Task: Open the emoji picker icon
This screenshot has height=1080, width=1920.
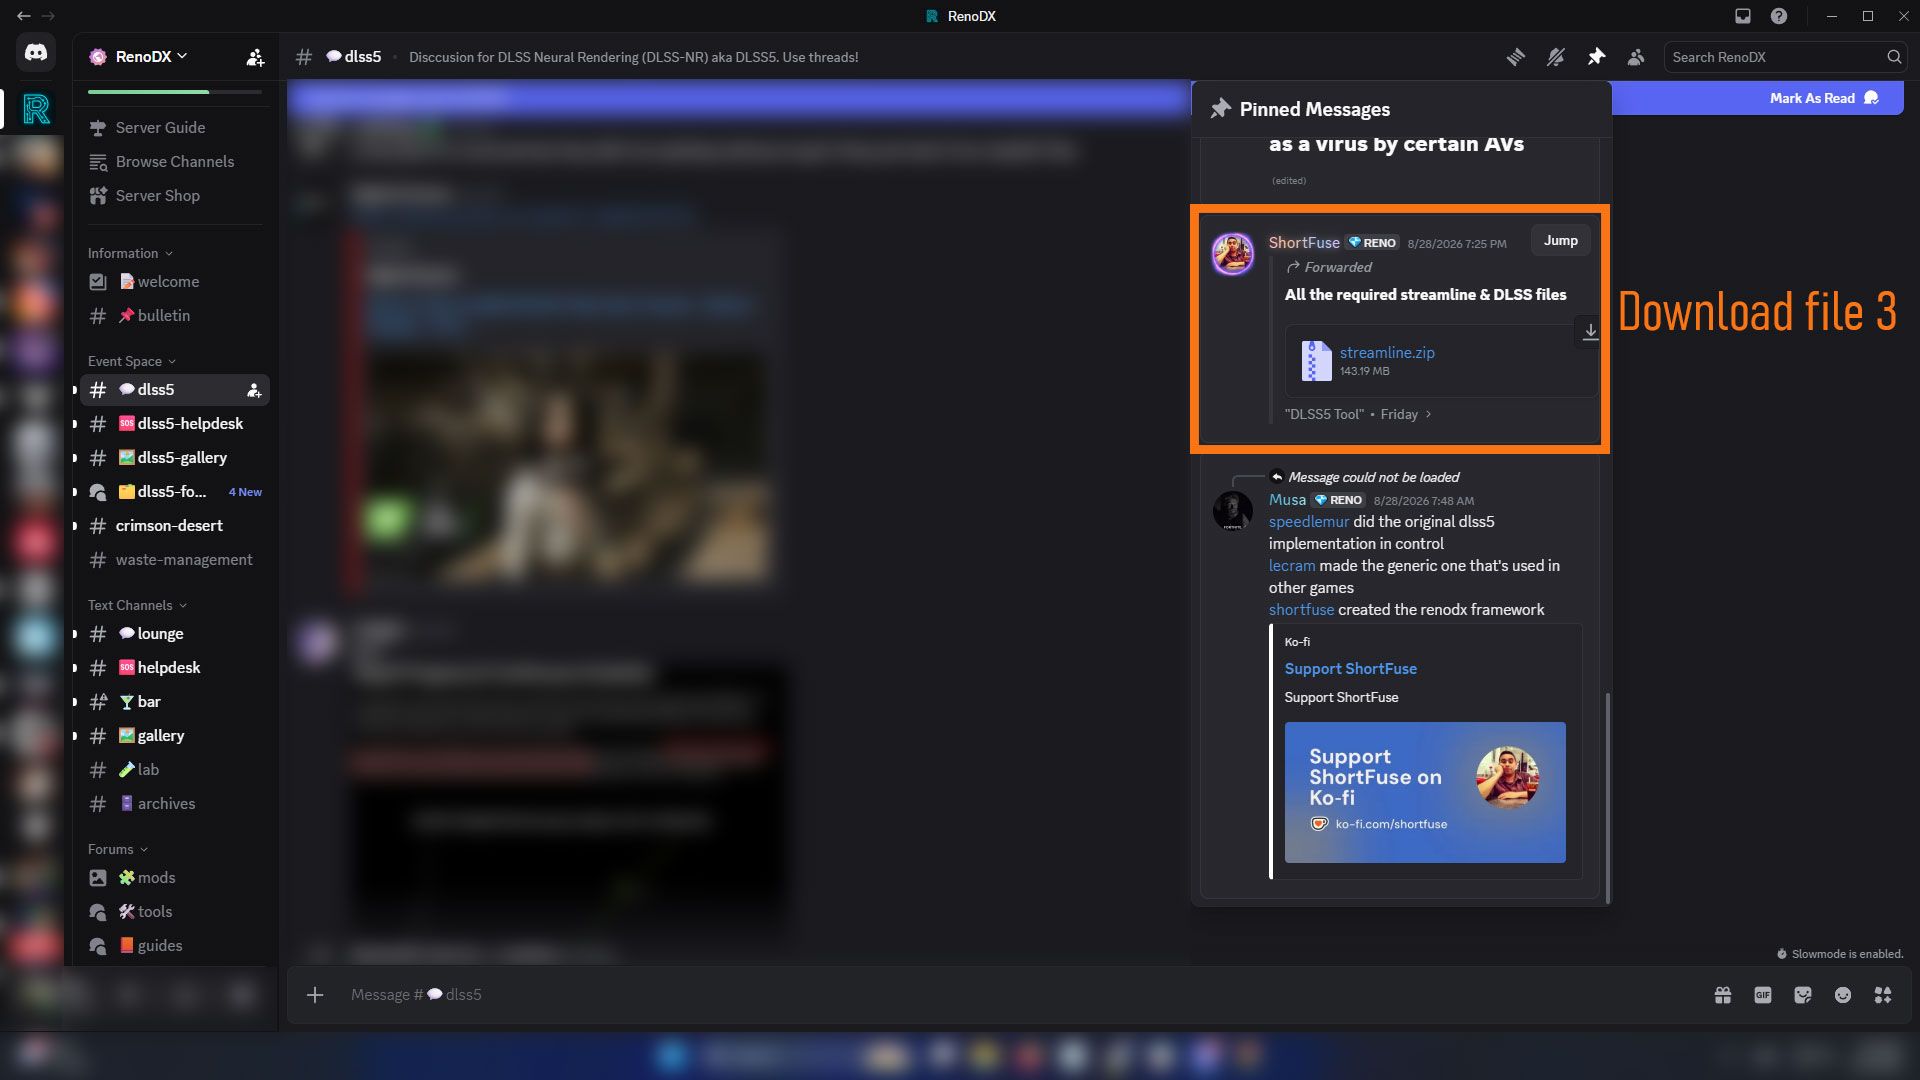Action: [1843, 995]
